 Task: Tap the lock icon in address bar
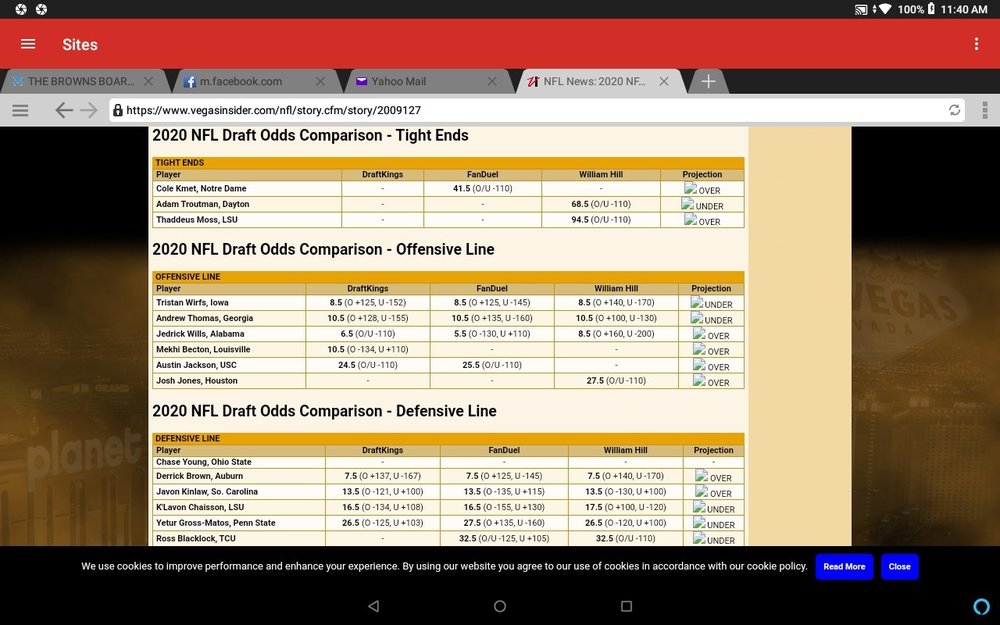coord(117,110)
